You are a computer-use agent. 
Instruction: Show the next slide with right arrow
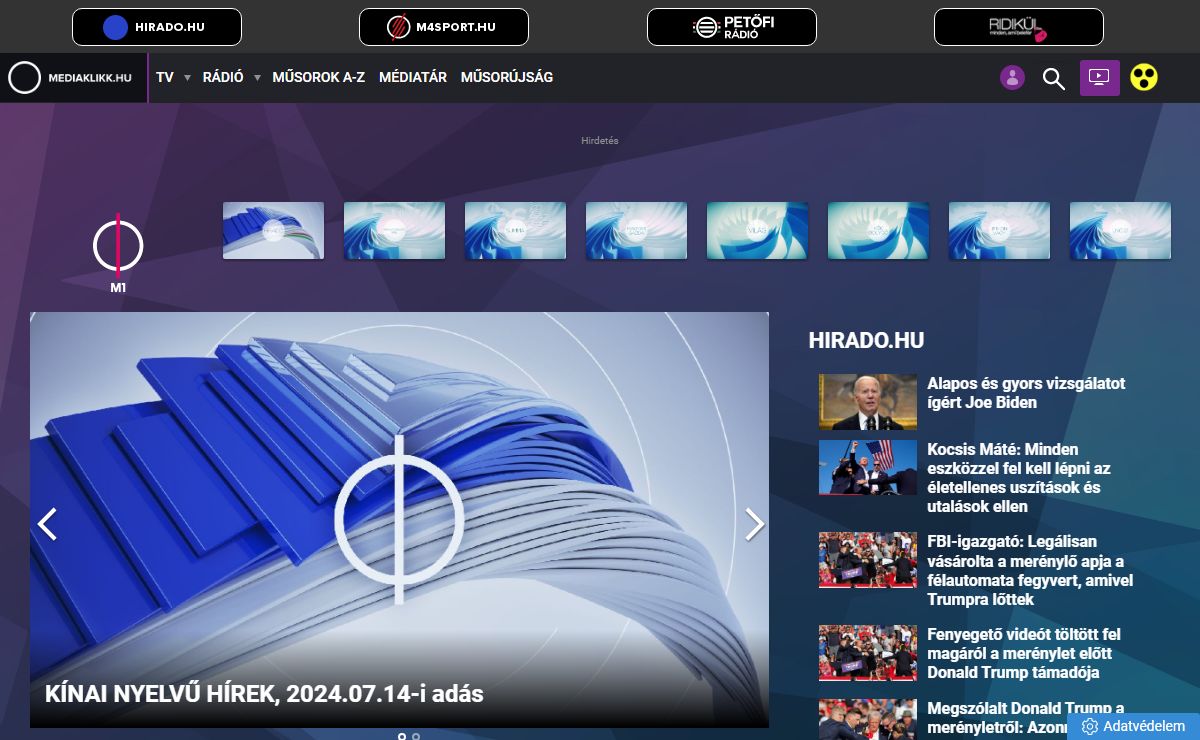(754, 524)
